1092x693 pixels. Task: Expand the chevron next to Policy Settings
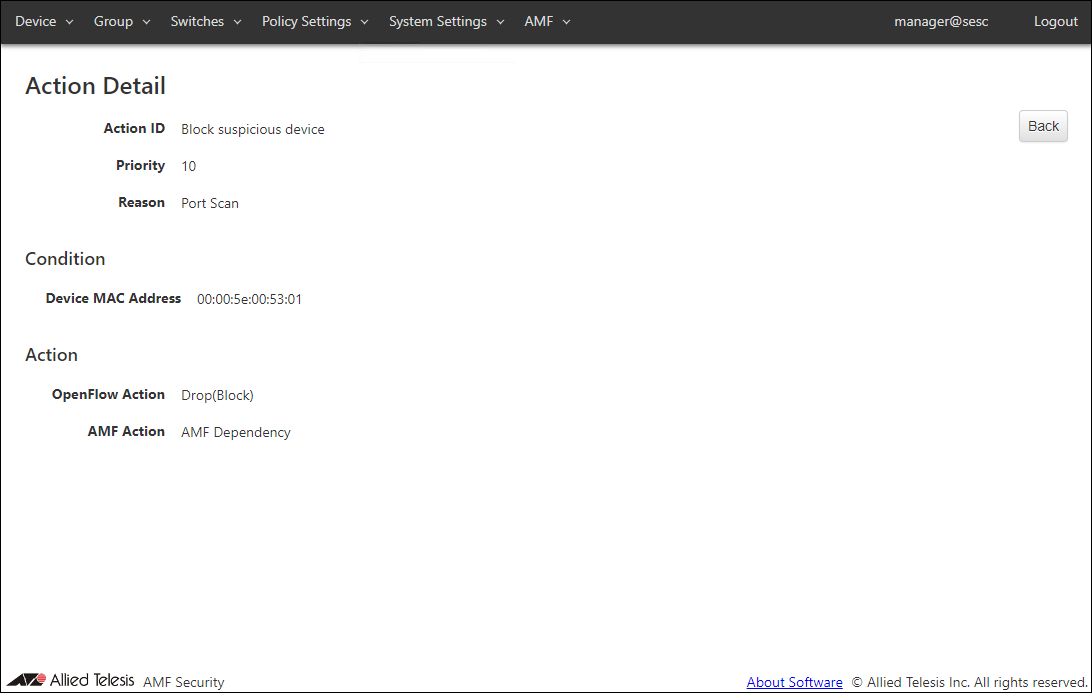tap(364, 22)
